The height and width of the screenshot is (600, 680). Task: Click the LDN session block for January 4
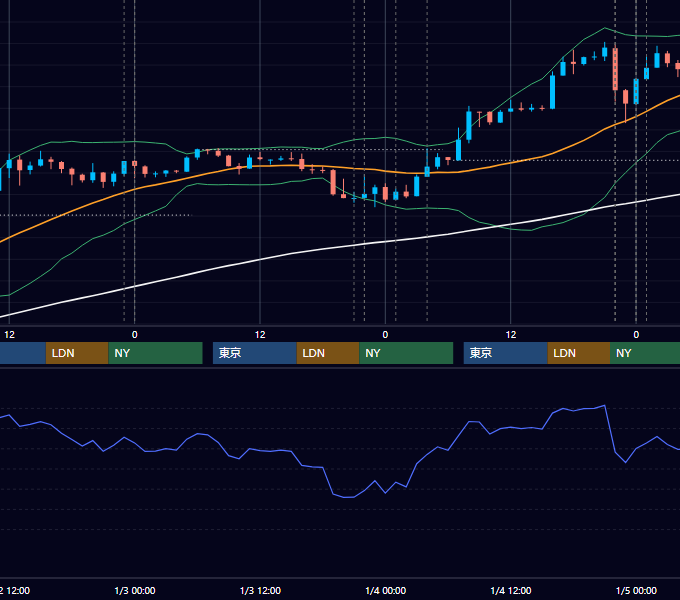579,353
